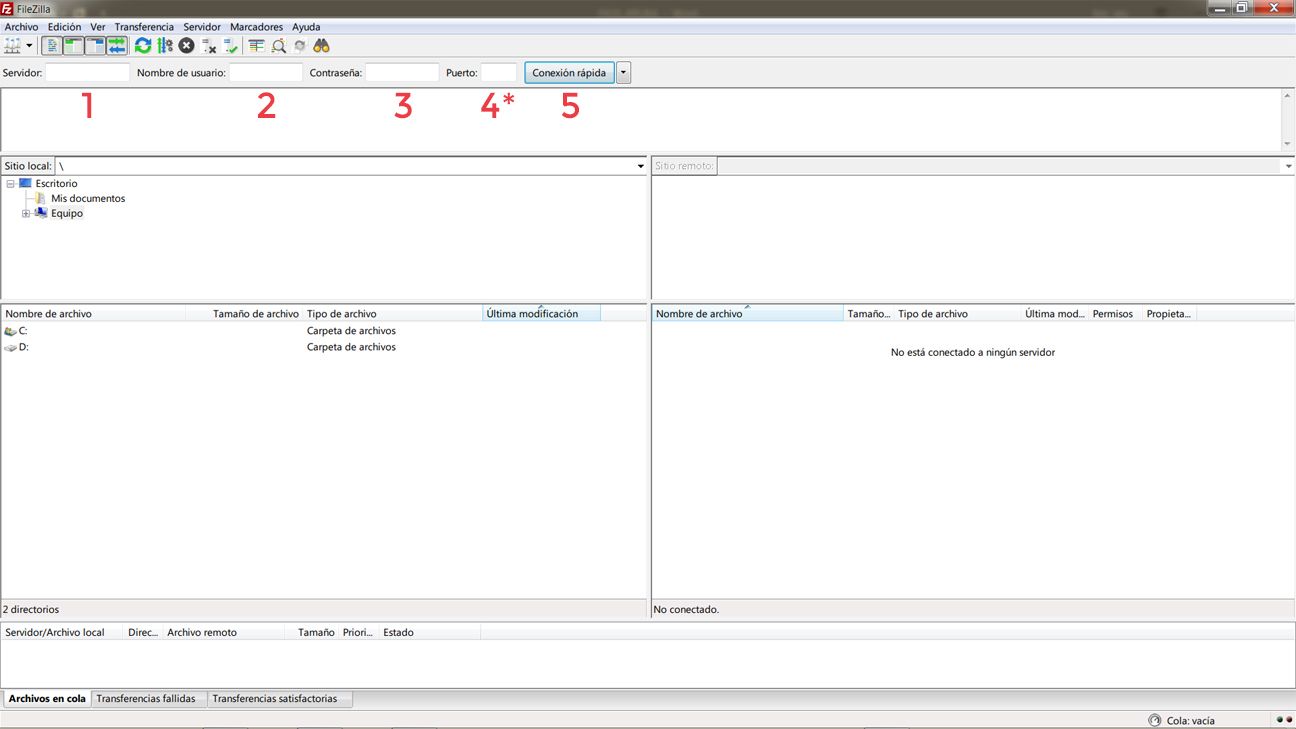The width and height of the screenshot is (1296, 729).
Task: Expand the Site Manager dropdown arrow
Action: point(29,46)
